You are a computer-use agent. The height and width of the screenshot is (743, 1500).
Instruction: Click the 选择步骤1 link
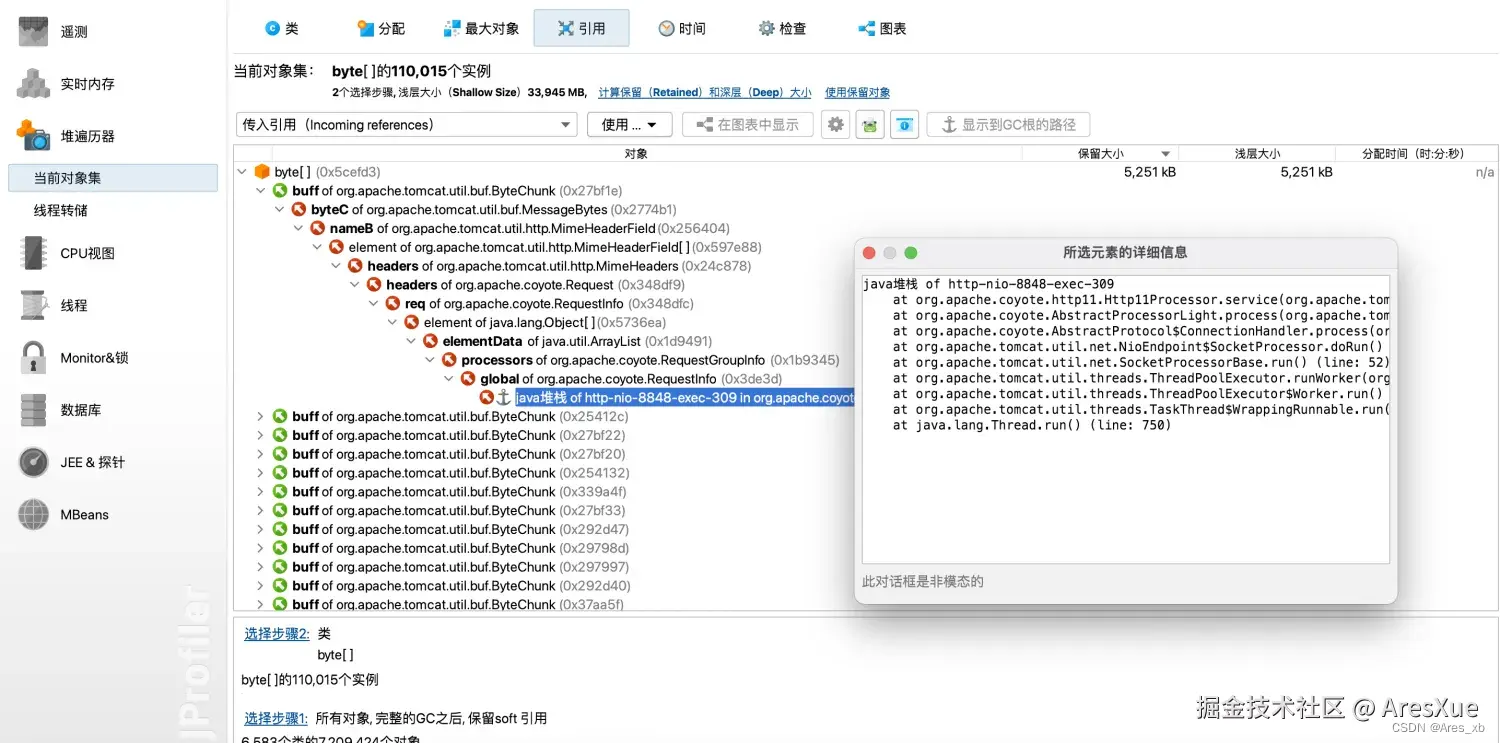(x=277, y=718)
